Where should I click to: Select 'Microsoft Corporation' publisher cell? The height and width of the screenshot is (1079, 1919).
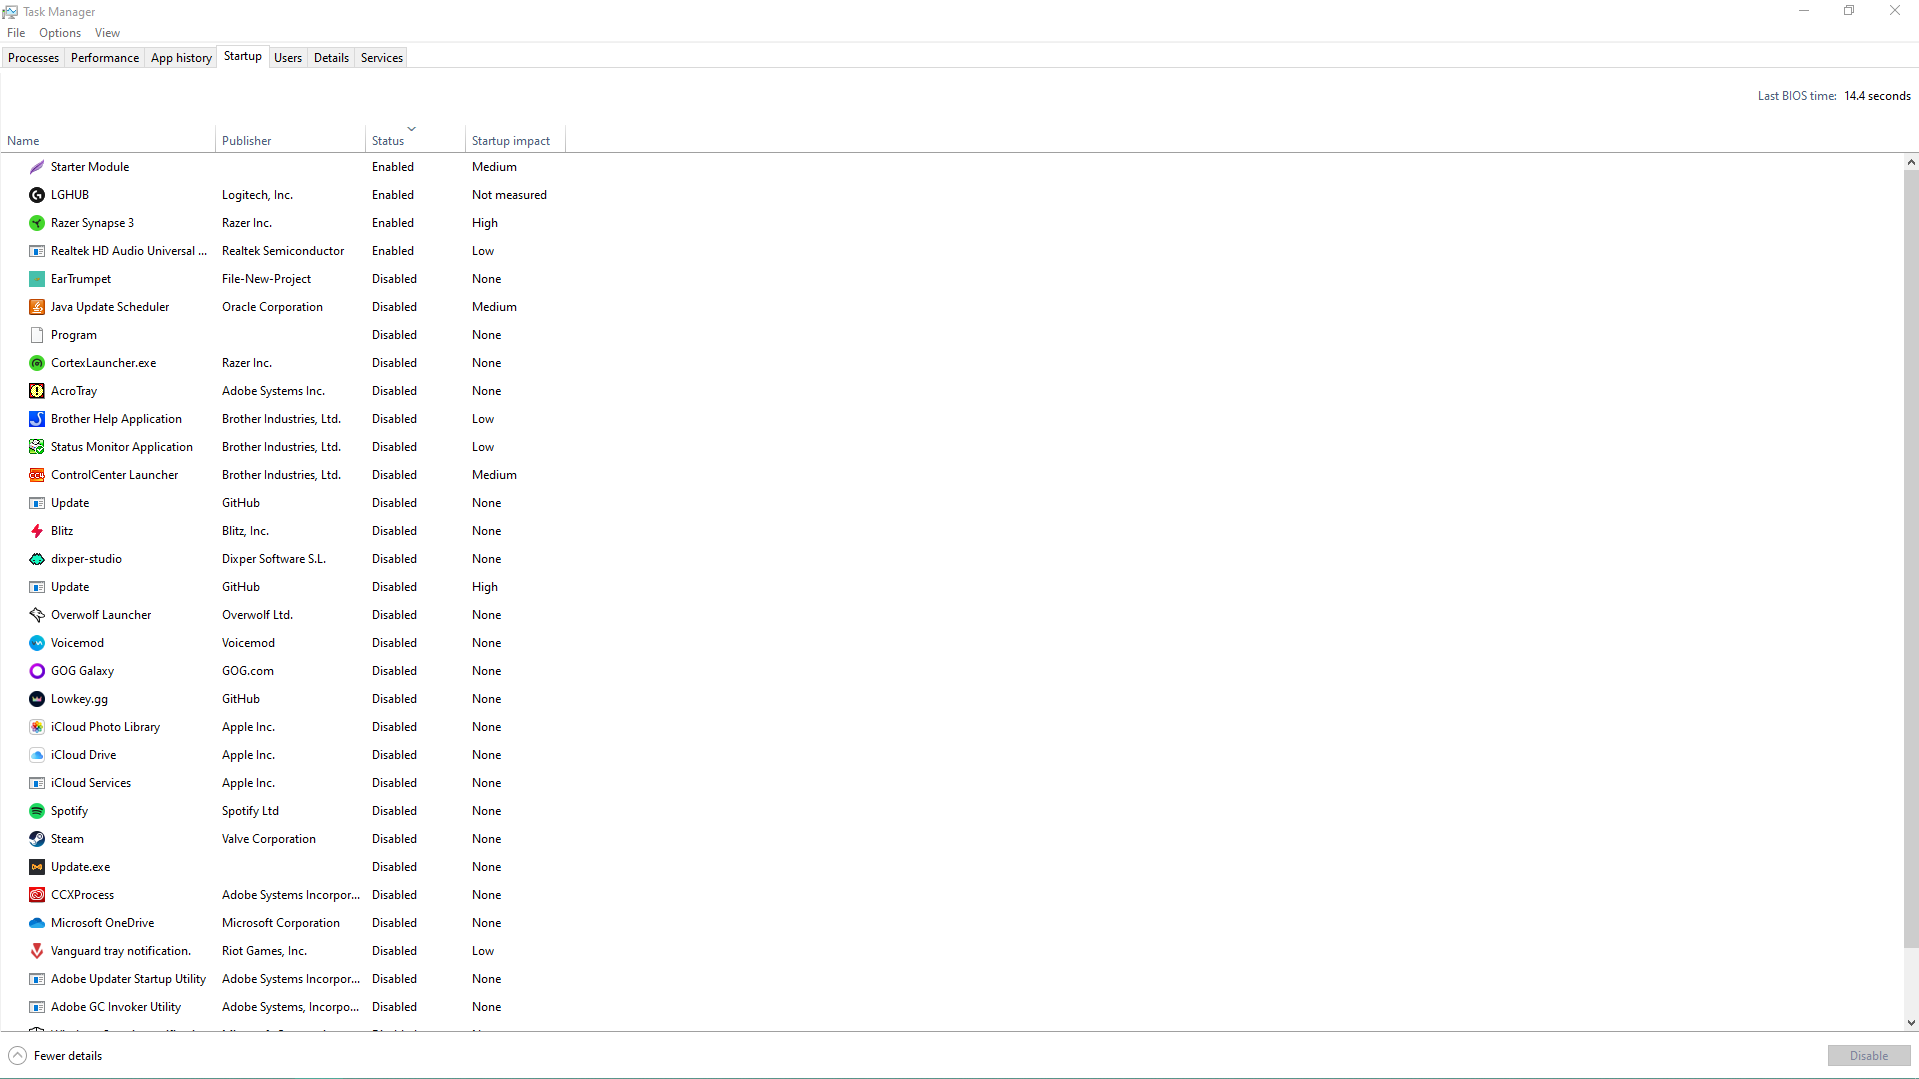coord(281,923)
